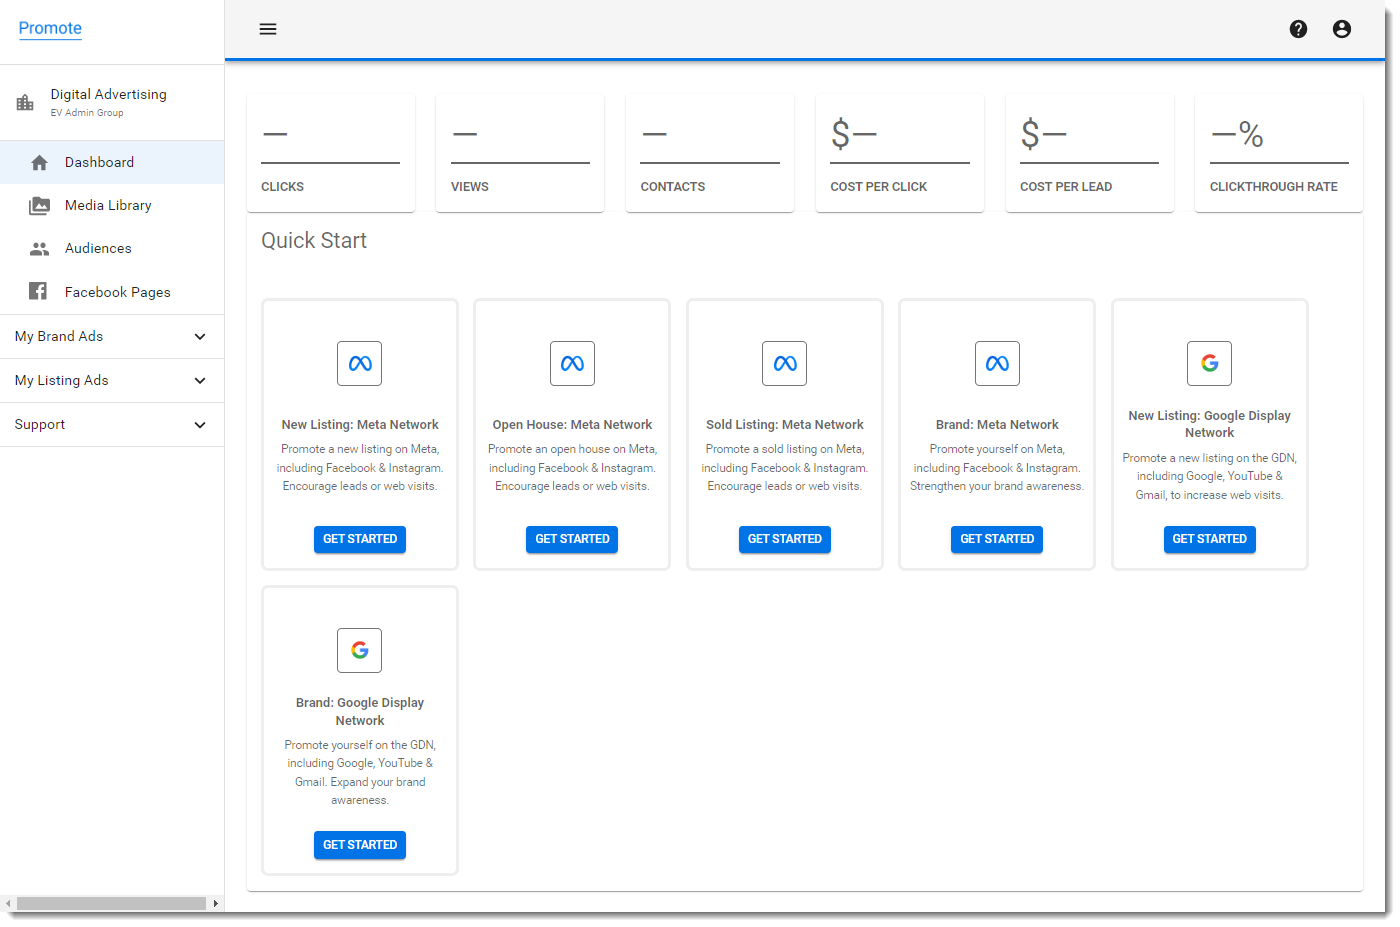
Task: Get started with Brand: Meta Network
Action: click(997, 539)
